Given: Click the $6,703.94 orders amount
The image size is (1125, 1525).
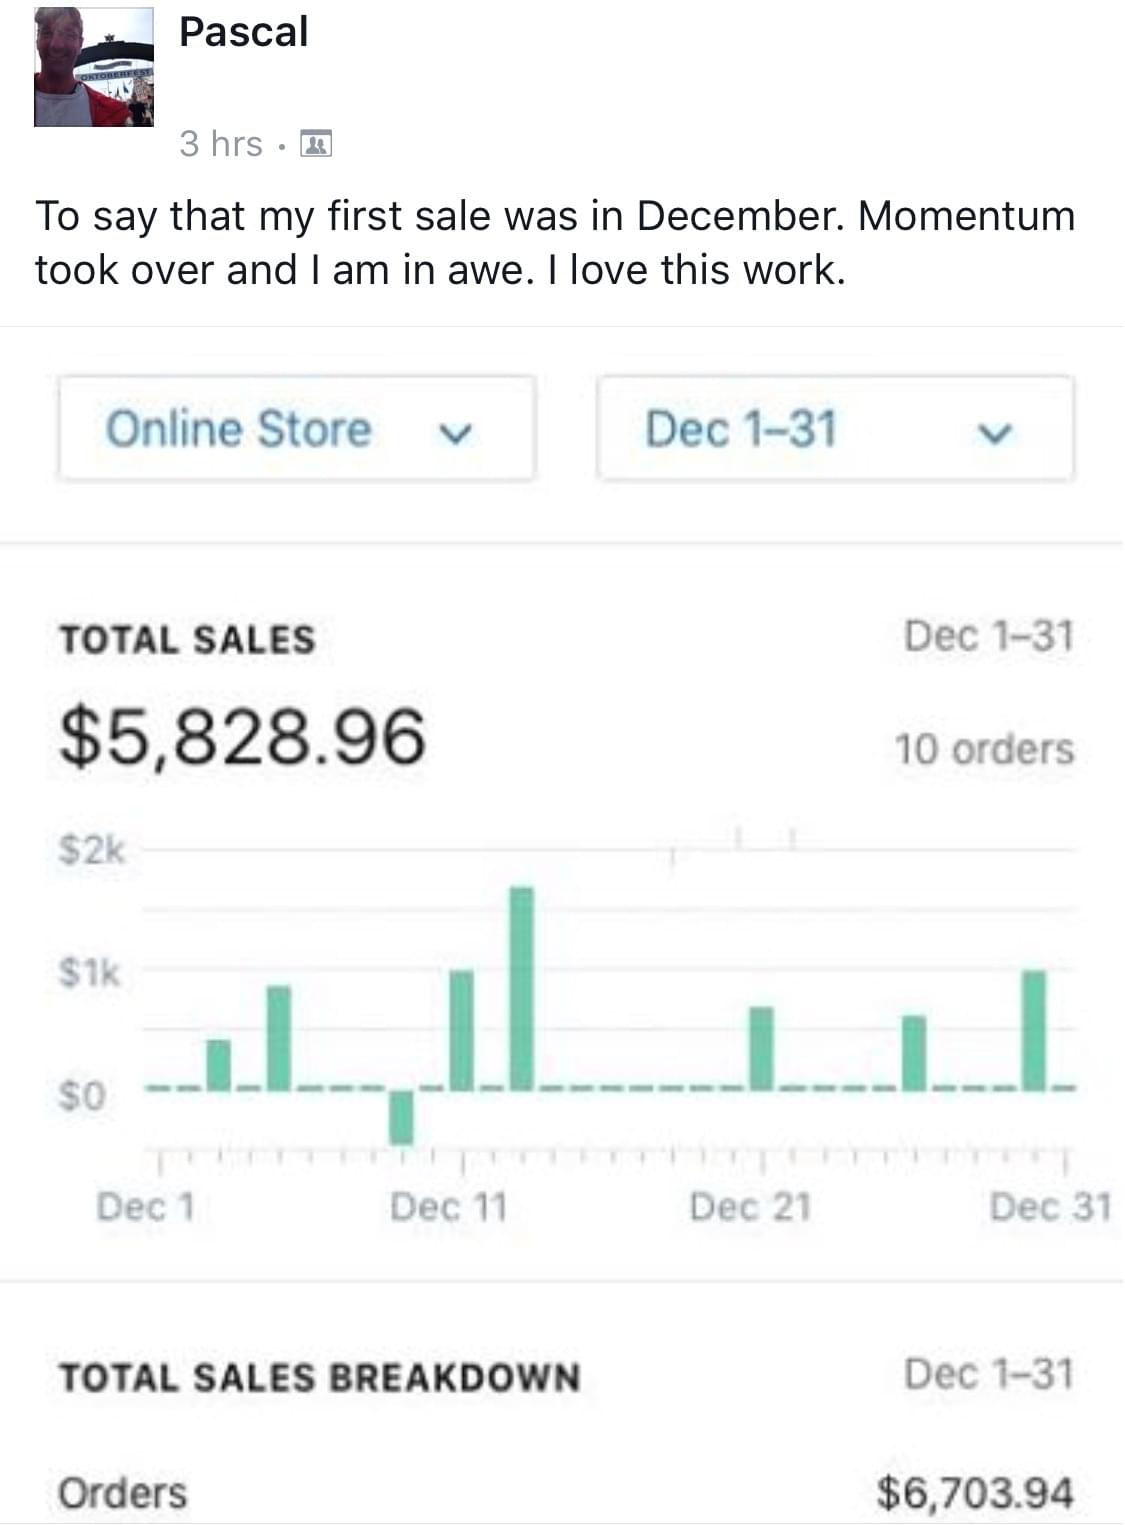Looking at the screenshot, I should (x=975, y=1493).
